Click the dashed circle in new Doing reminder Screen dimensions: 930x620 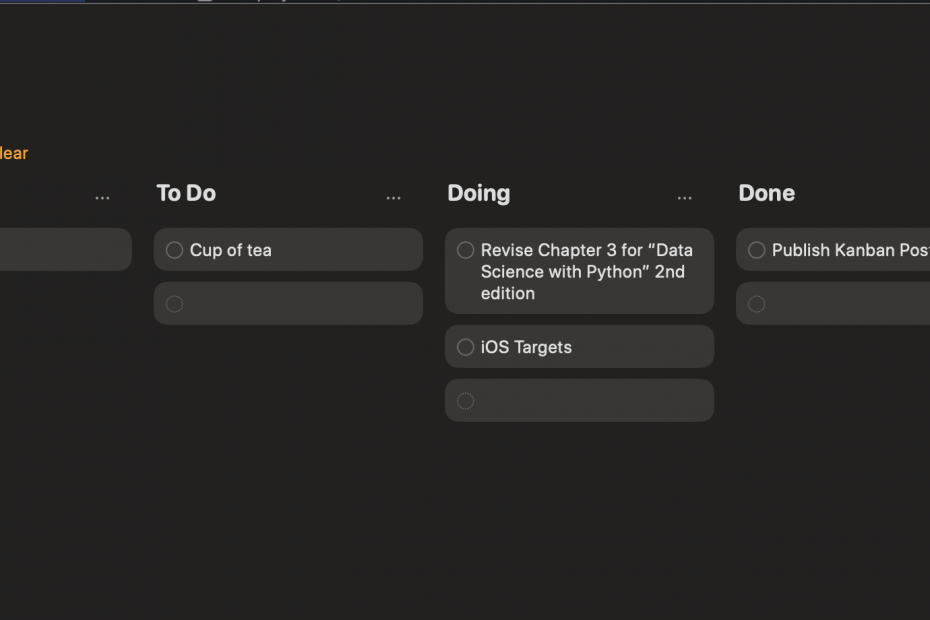click(x=465, y=401)
